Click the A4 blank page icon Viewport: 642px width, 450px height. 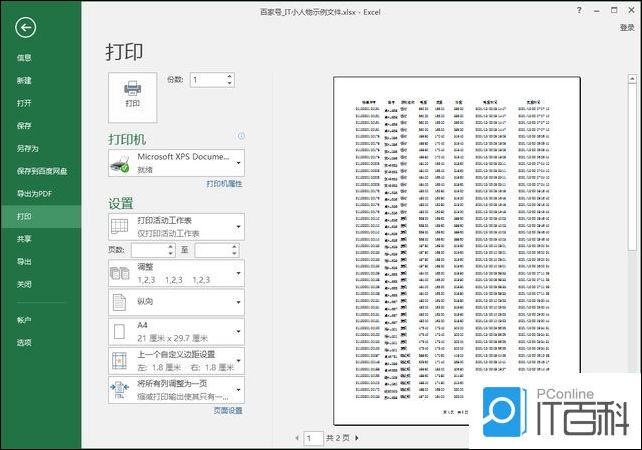click(x=120, y=332)
